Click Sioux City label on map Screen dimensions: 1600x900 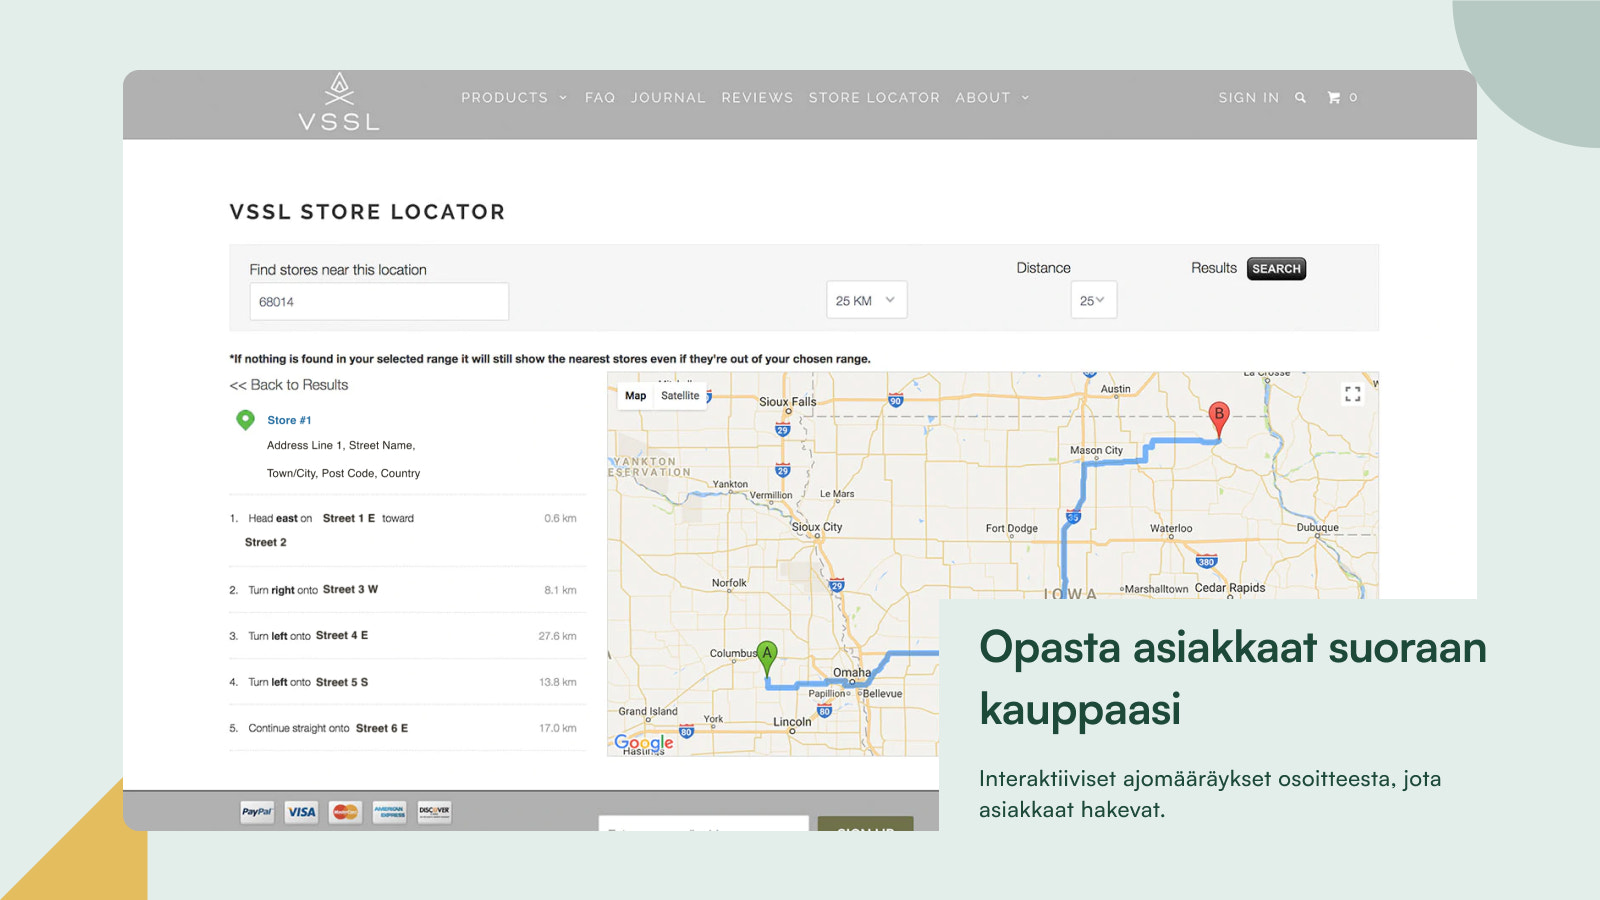click(x=817, y=527)
